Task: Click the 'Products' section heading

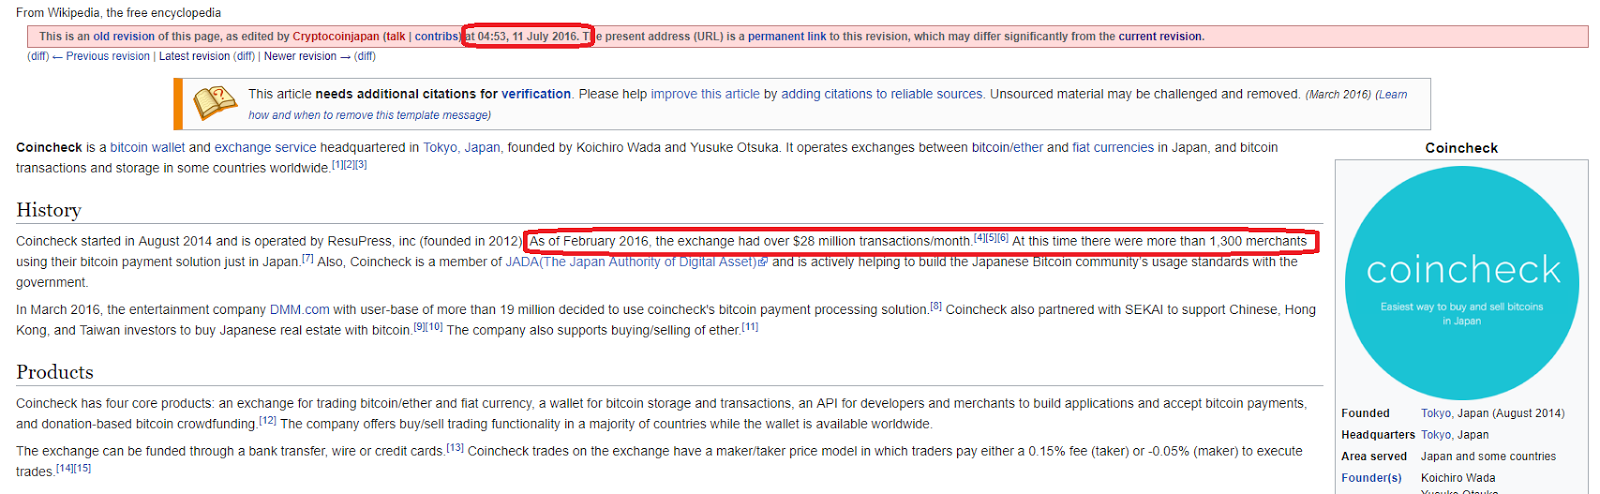Action: point(55,372)
